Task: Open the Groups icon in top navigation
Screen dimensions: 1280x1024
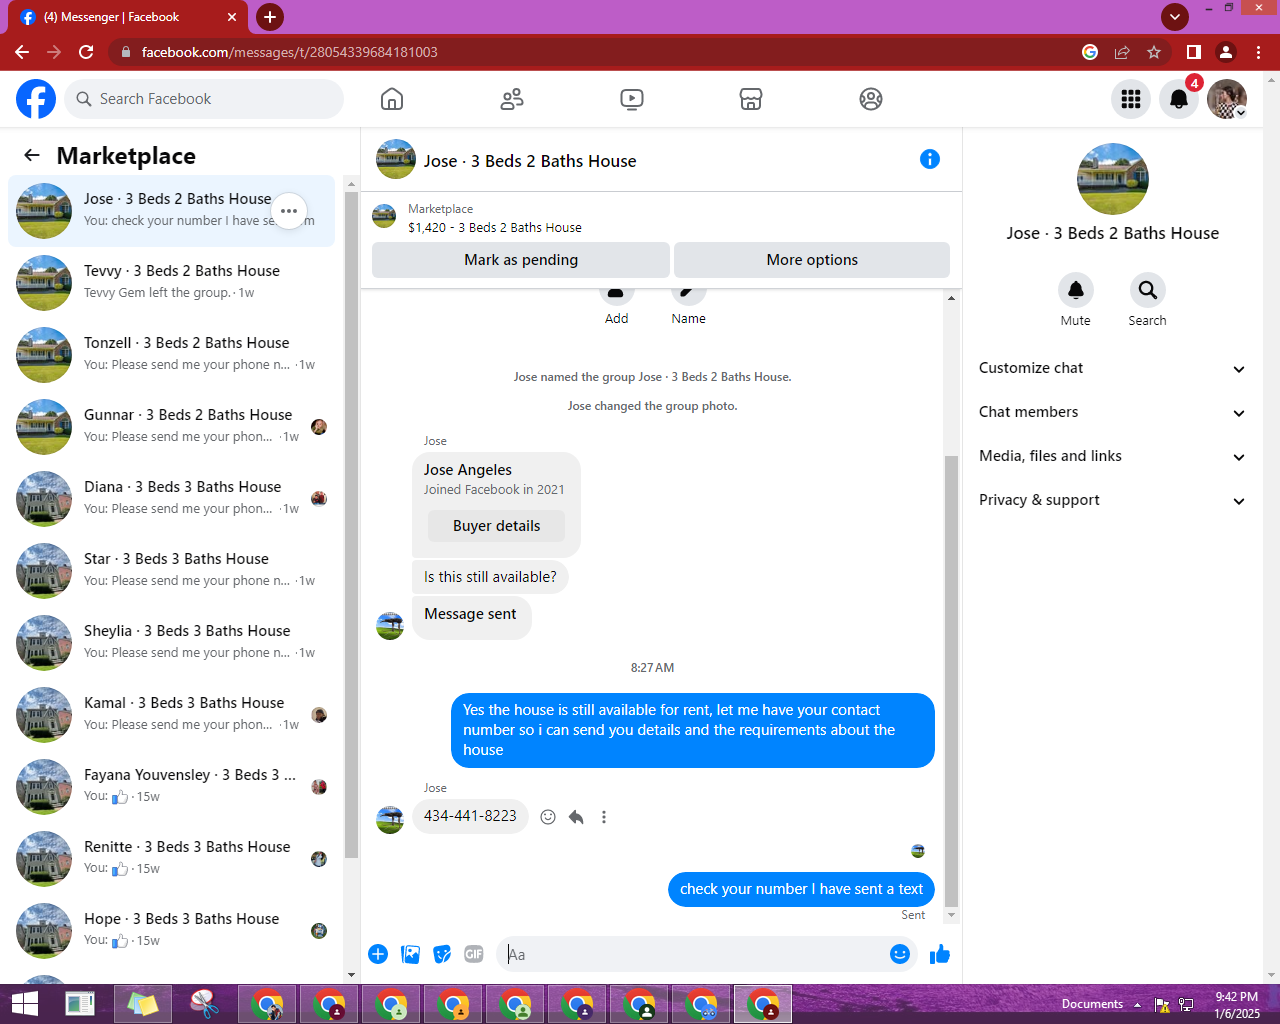Action: (x=871, y=99)
